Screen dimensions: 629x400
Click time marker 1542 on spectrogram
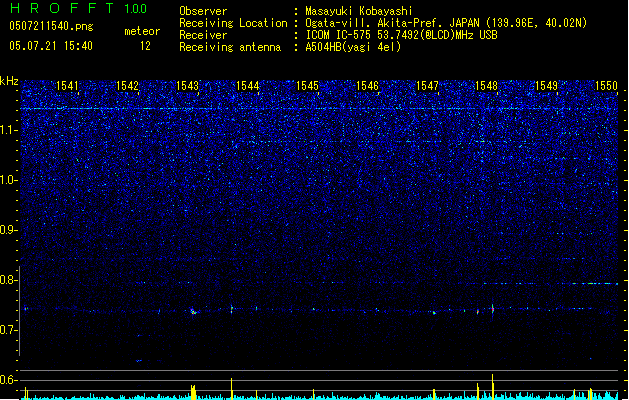pyautogui.click(x=127, y=86)
